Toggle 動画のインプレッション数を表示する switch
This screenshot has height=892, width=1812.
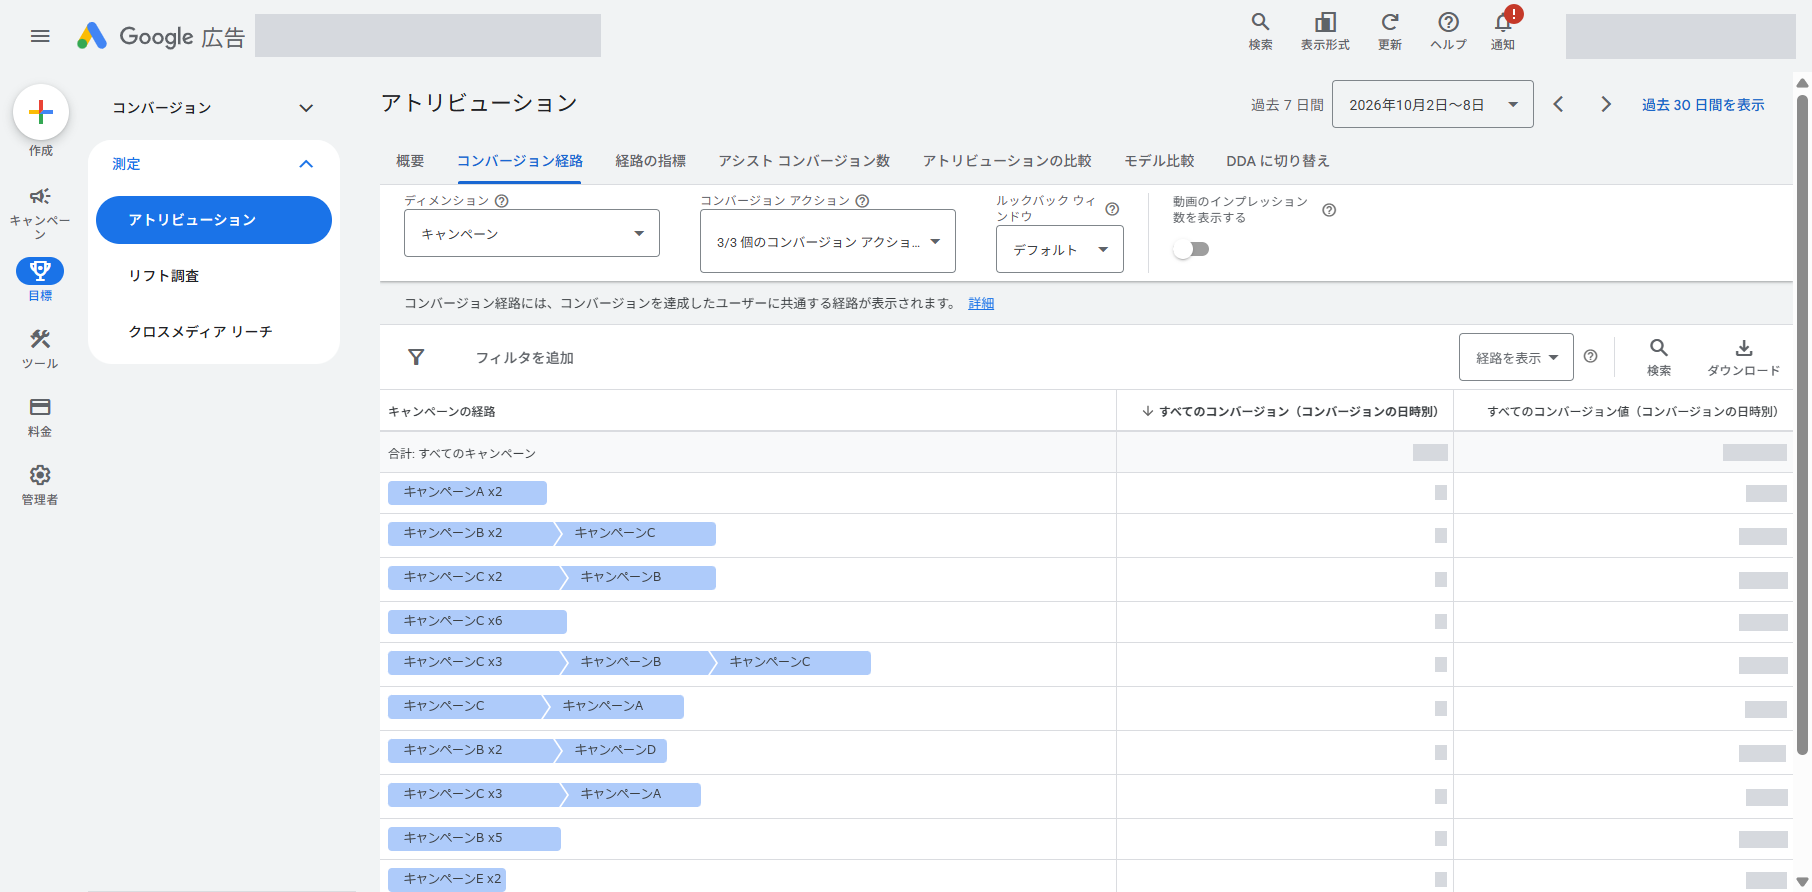point(1191,249)
